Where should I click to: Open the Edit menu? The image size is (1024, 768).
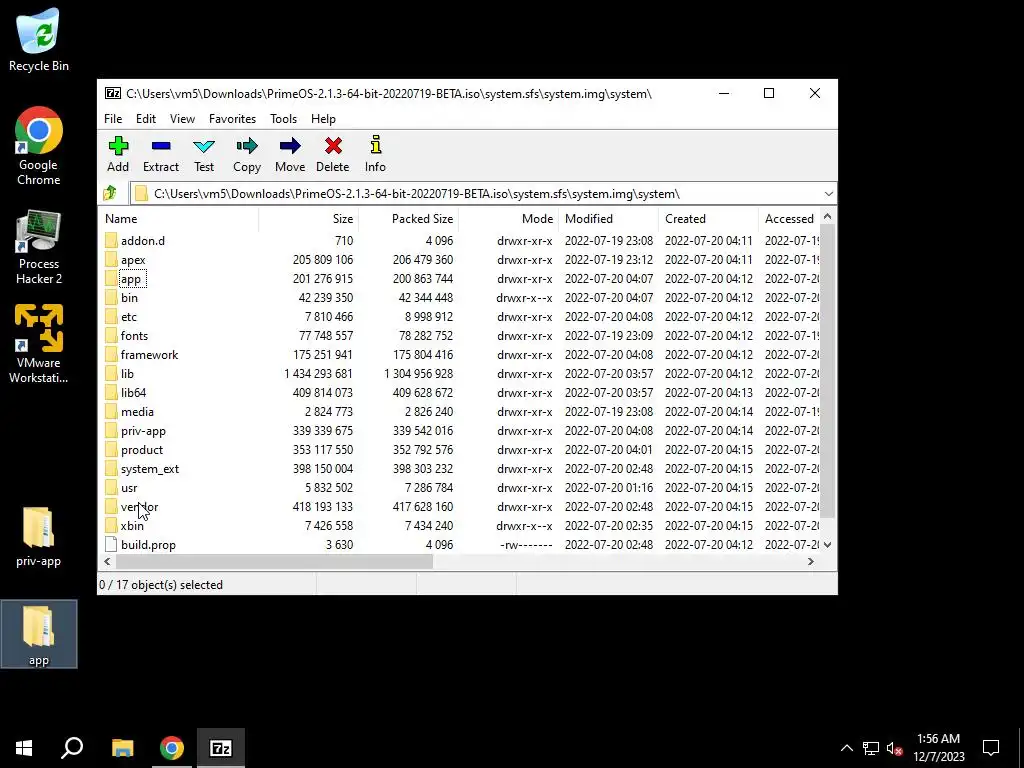[146, 119]
